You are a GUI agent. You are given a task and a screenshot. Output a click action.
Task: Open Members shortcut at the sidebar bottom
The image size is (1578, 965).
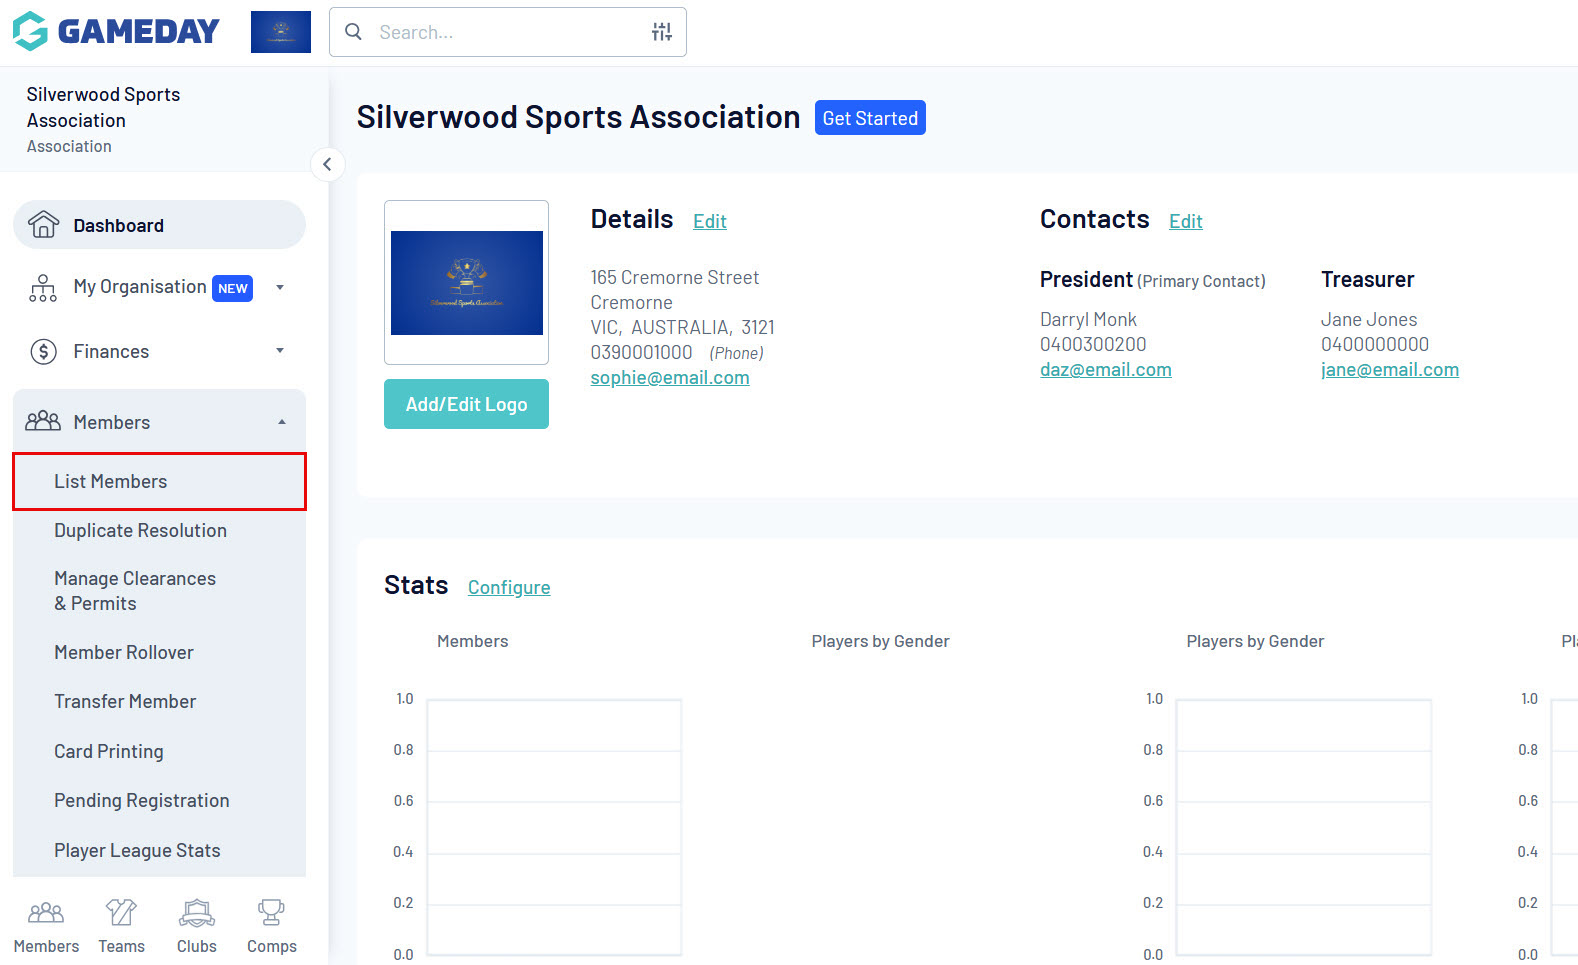coord(46,926)
